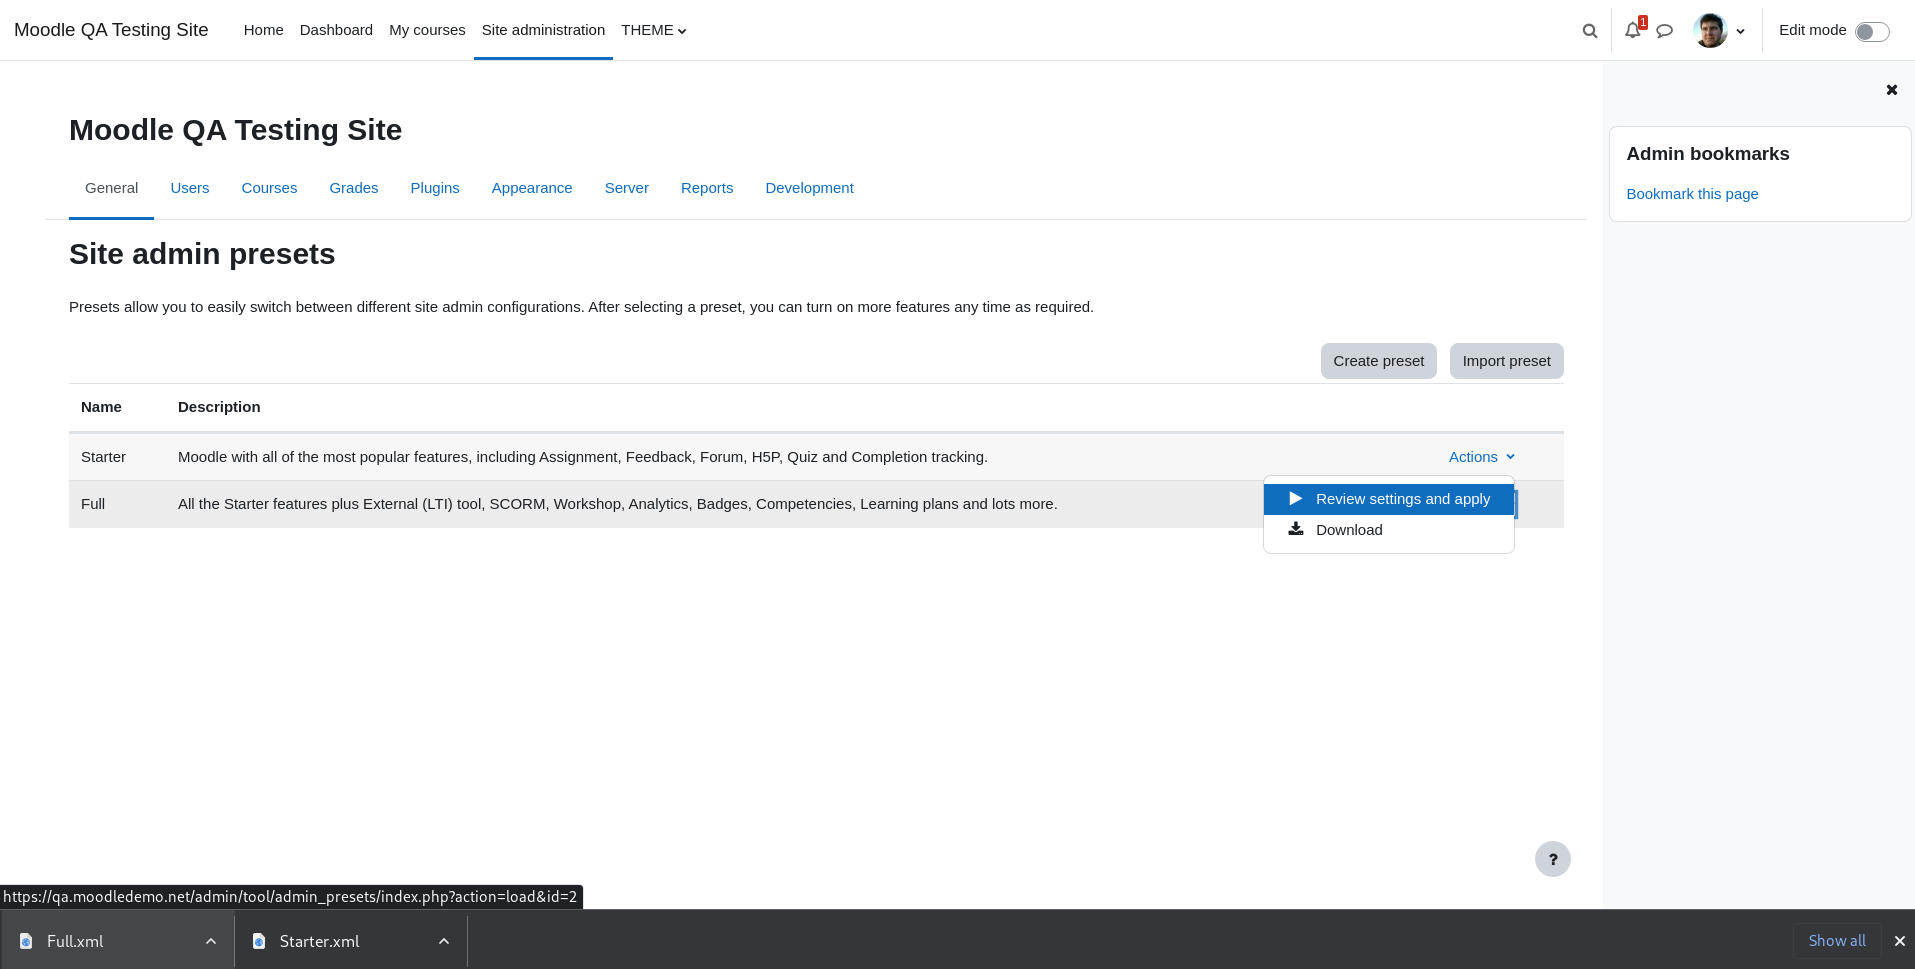Open the THEME dropdown menu
The image size is (1915, 969).
pyautogui.click(x=654, y=30)
